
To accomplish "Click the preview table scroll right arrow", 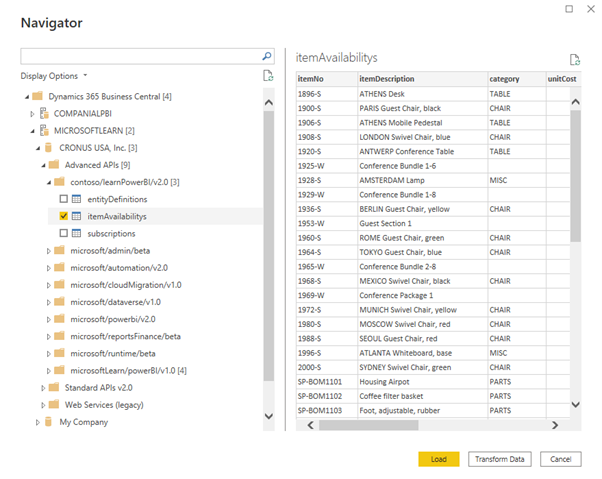I will (555, 425).
